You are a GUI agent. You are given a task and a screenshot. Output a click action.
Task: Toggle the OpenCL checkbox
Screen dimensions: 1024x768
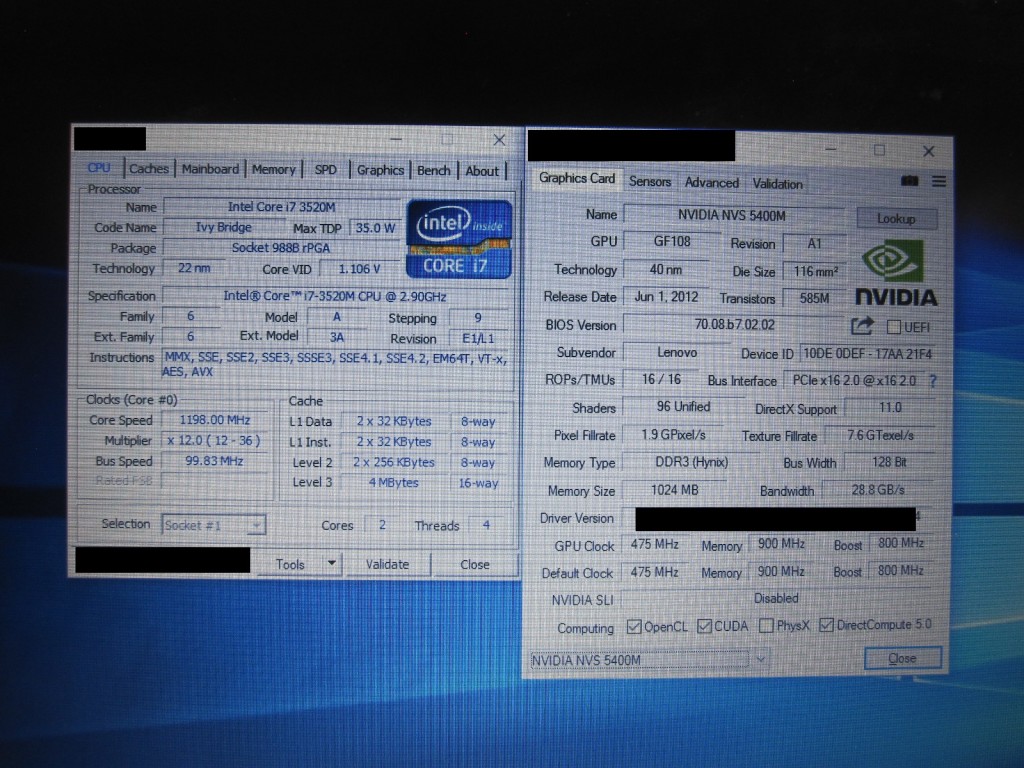pyautogui.click(x=633, y=627)
